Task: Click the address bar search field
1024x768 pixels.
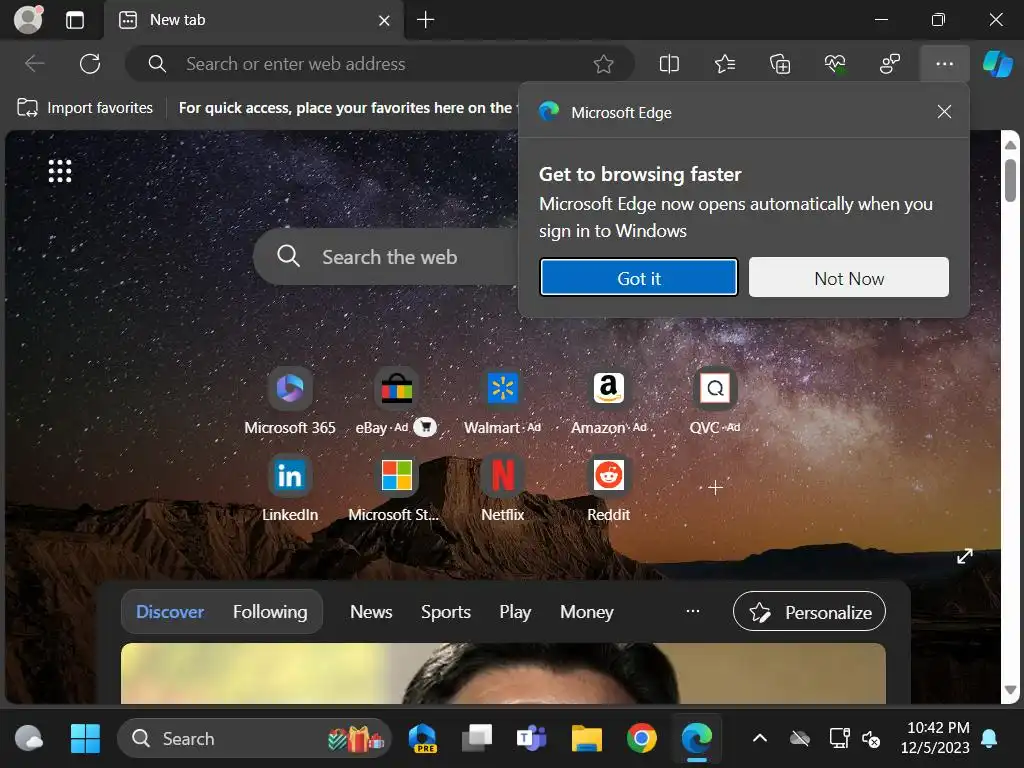Action: click(x=380, y=64)
